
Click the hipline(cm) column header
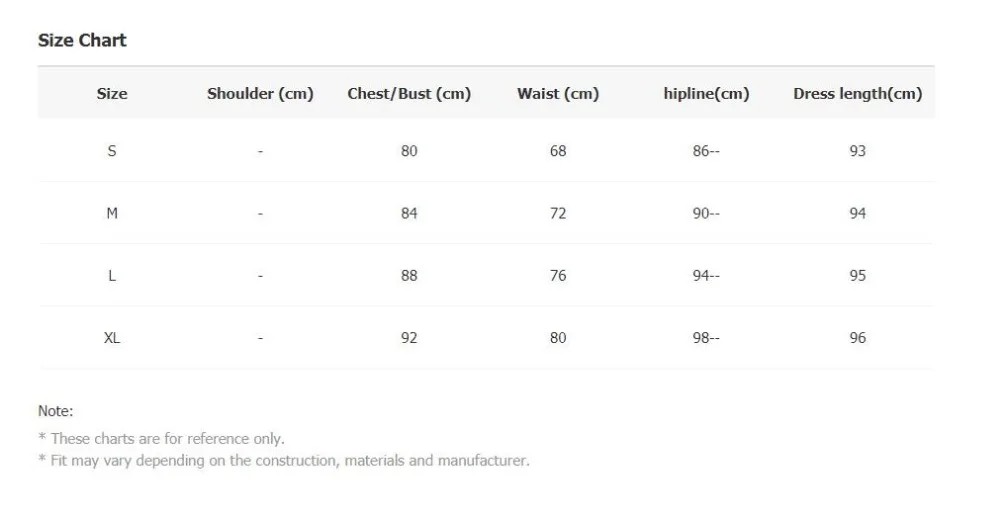706,94
